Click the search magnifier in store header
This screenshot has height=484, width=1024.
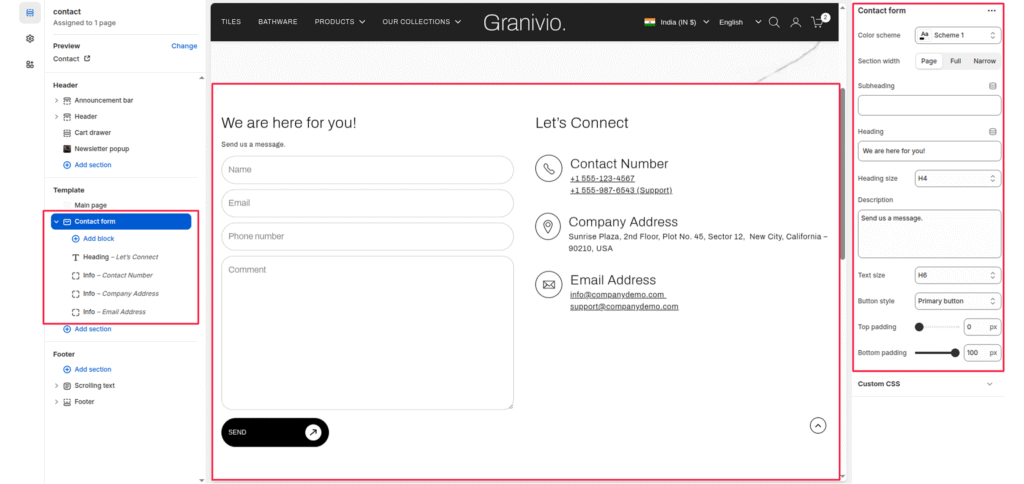pos(774,22)
